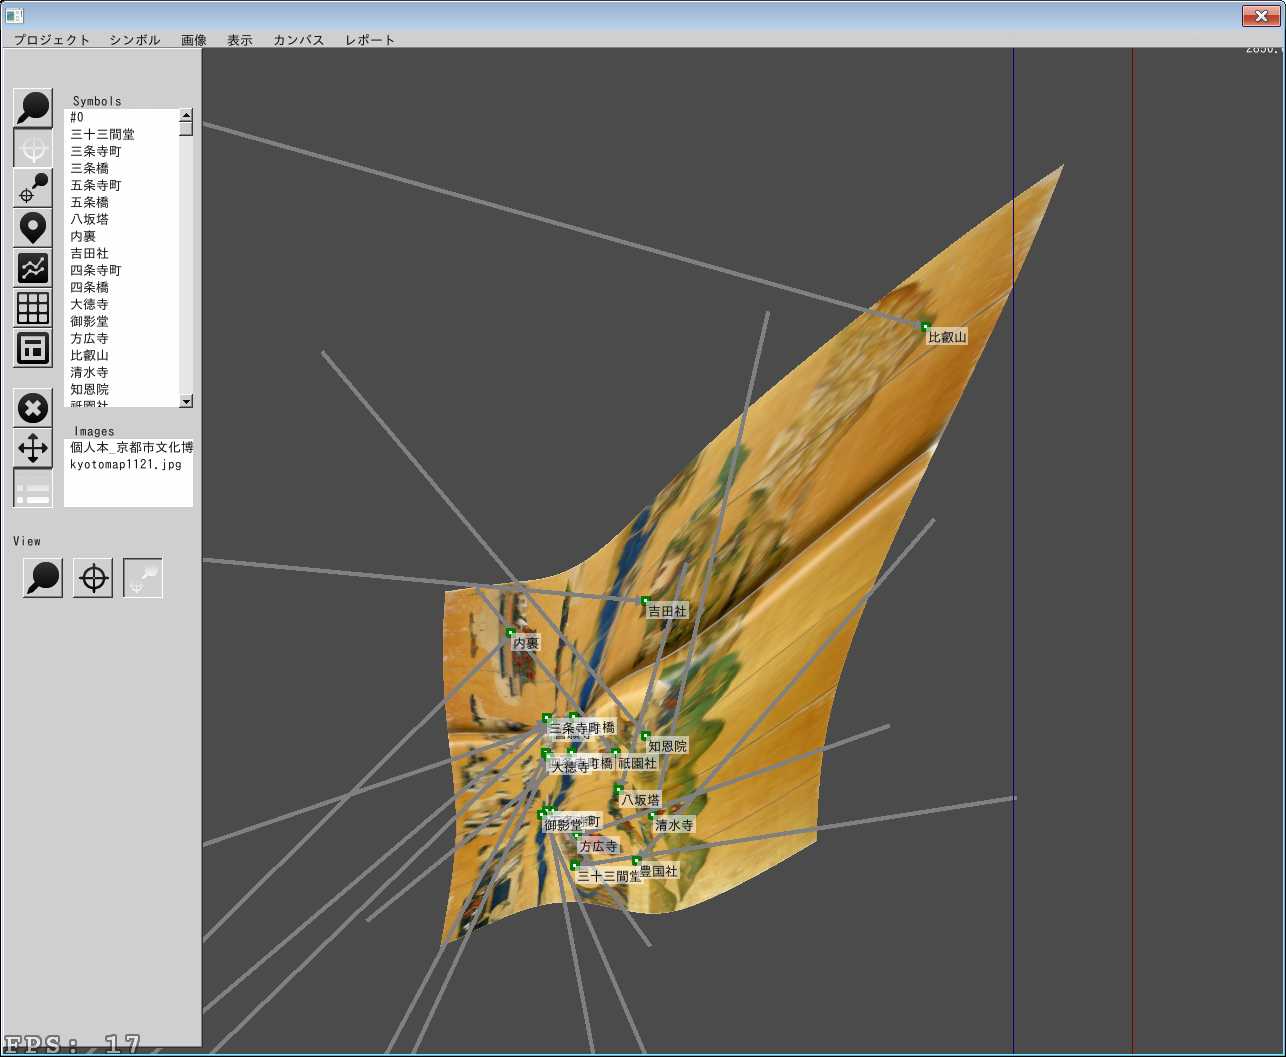Select 五条橋 in the Symbols list
Screen dimensions: 1286x1057
(x=121, y=202)
